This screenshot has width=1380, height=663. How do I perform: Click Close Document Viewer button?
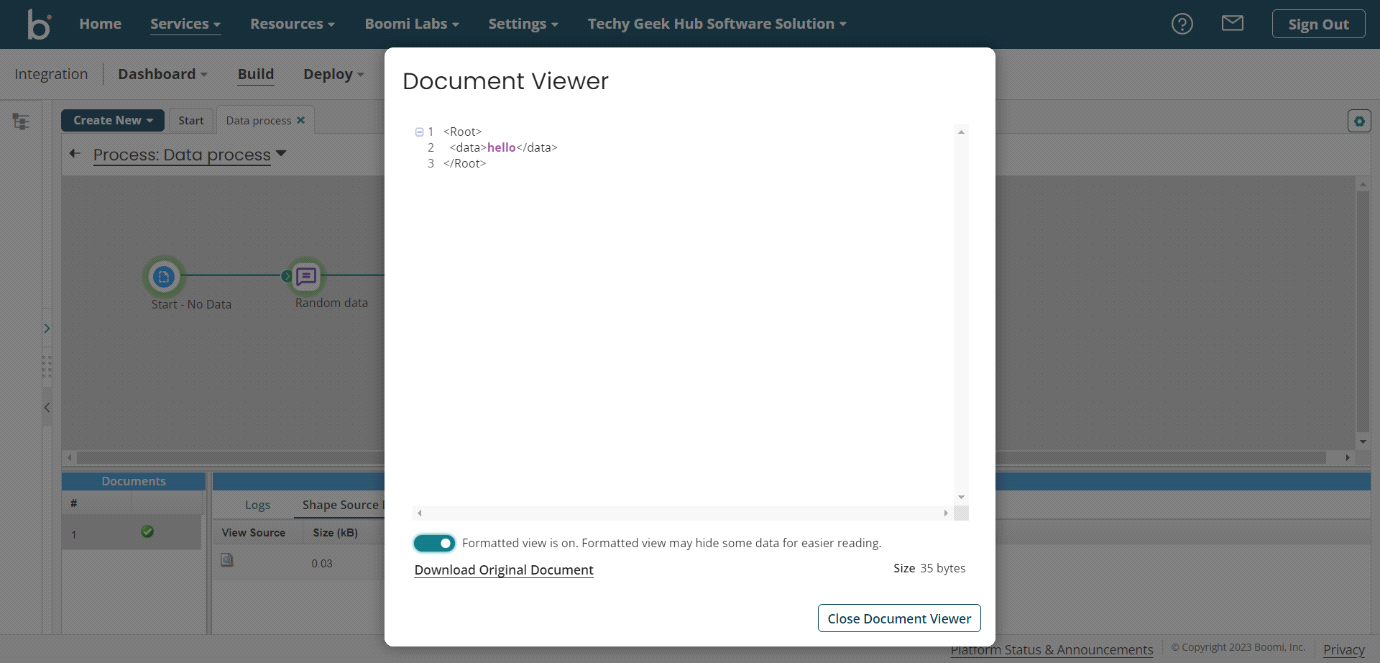pyautogui.click(x=899, y=618)
